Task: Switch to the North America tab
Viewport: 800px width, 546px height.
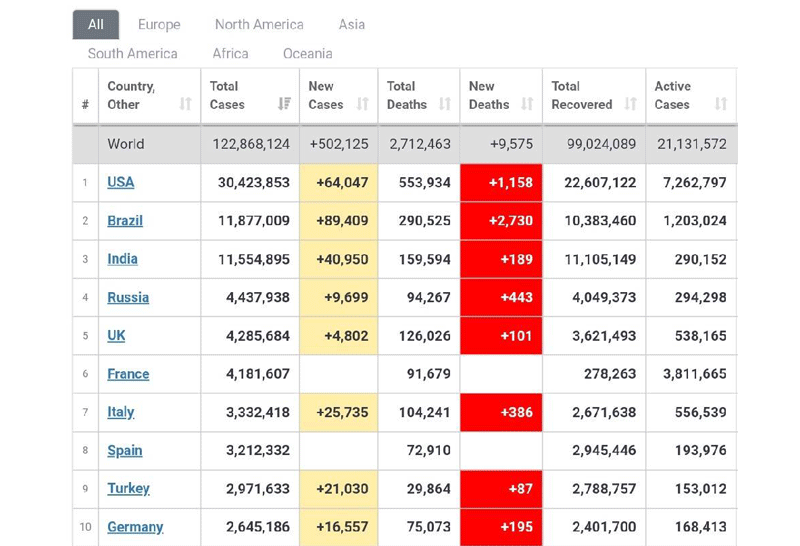Action: [259, 24]
